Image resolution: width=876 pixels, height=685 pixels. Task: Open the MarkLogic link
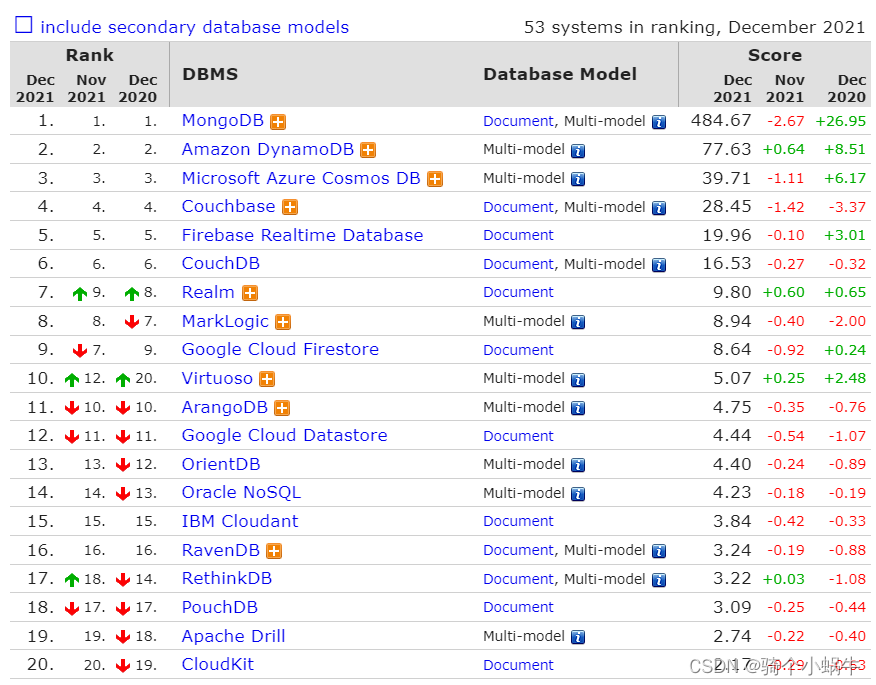(225, 321)
